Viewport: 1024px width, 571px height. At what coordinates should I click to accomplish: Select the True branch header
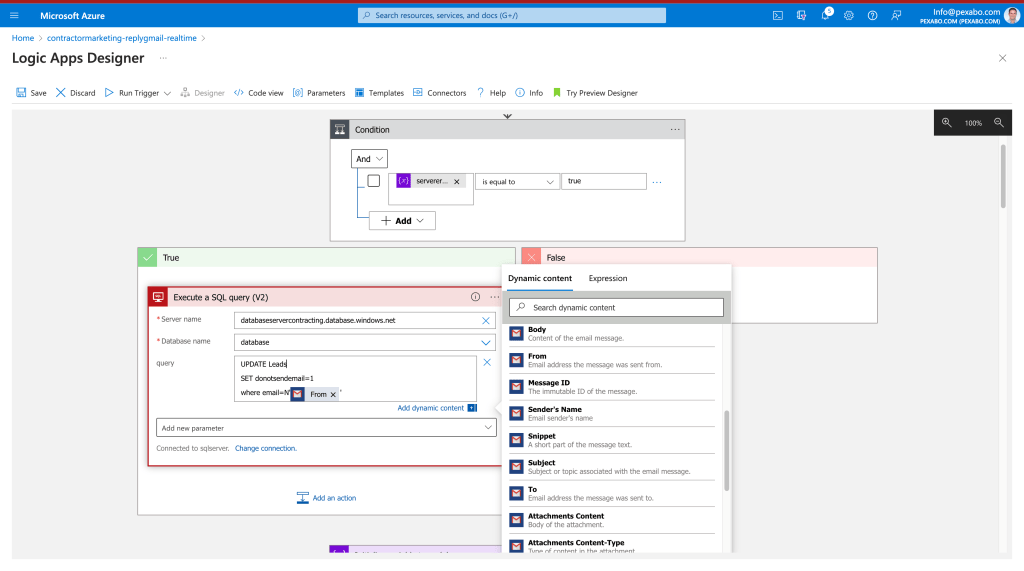(x=327, y=257)
